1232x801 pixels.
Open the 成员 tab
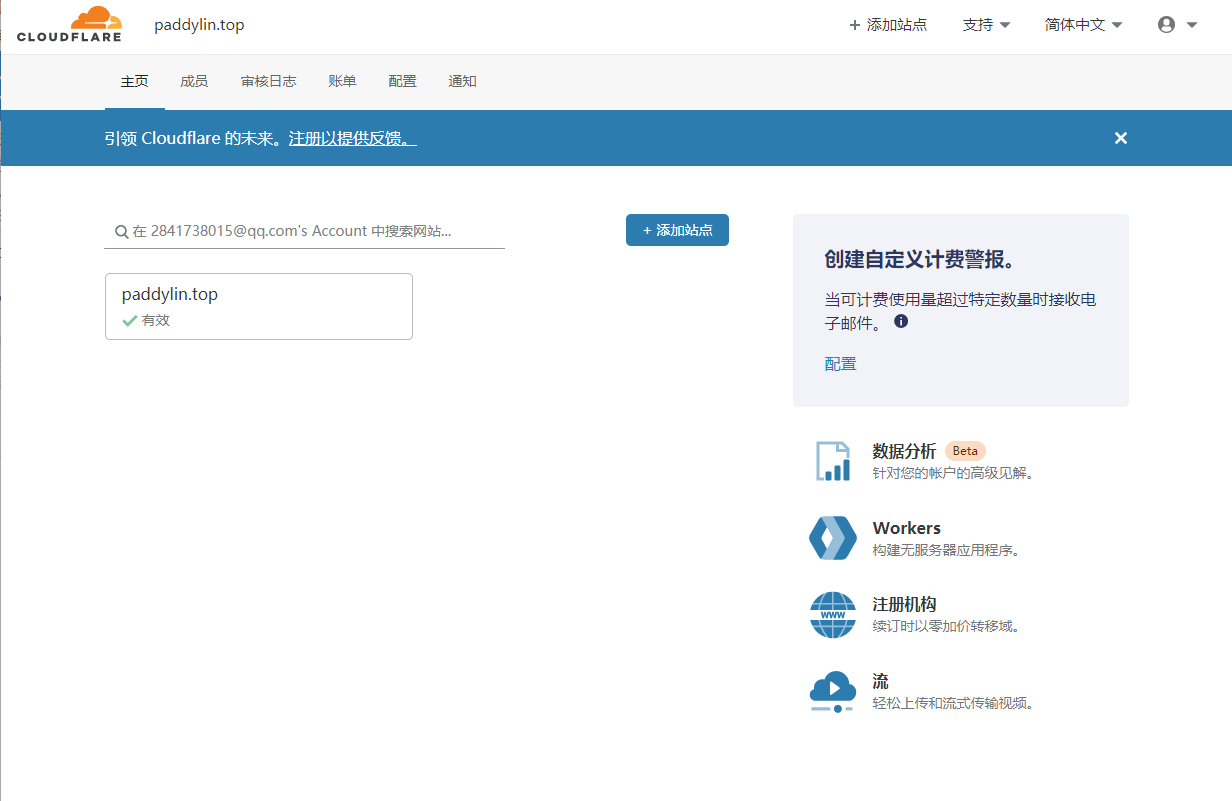tap(194, 81)
